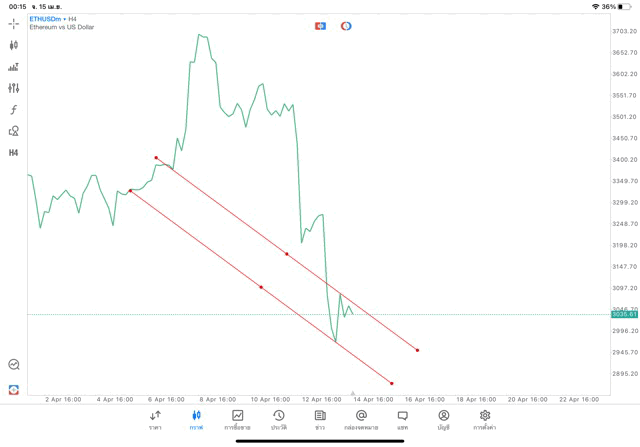Tap the red-blue trade icon at bottom-left
The width and height of the screenshot is (640, 447).
click(x=14, y=389)
